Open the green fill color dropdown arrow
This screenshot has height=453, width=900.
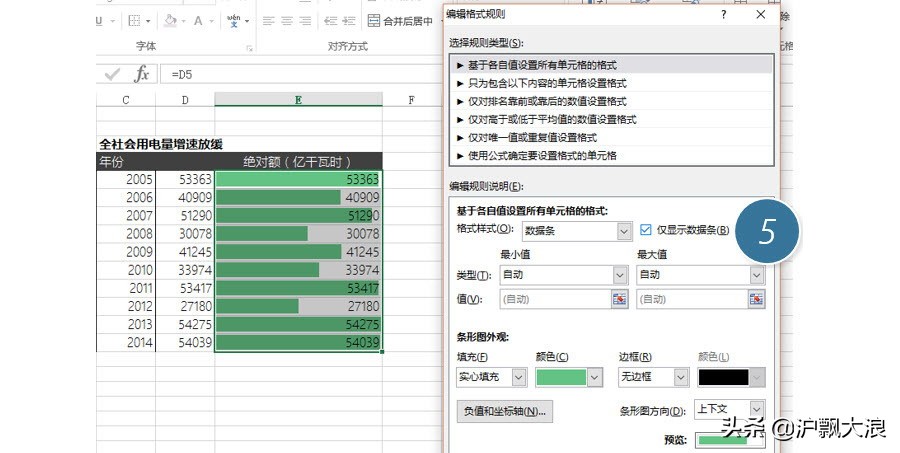pyautogui.click(x=595, y=377)
